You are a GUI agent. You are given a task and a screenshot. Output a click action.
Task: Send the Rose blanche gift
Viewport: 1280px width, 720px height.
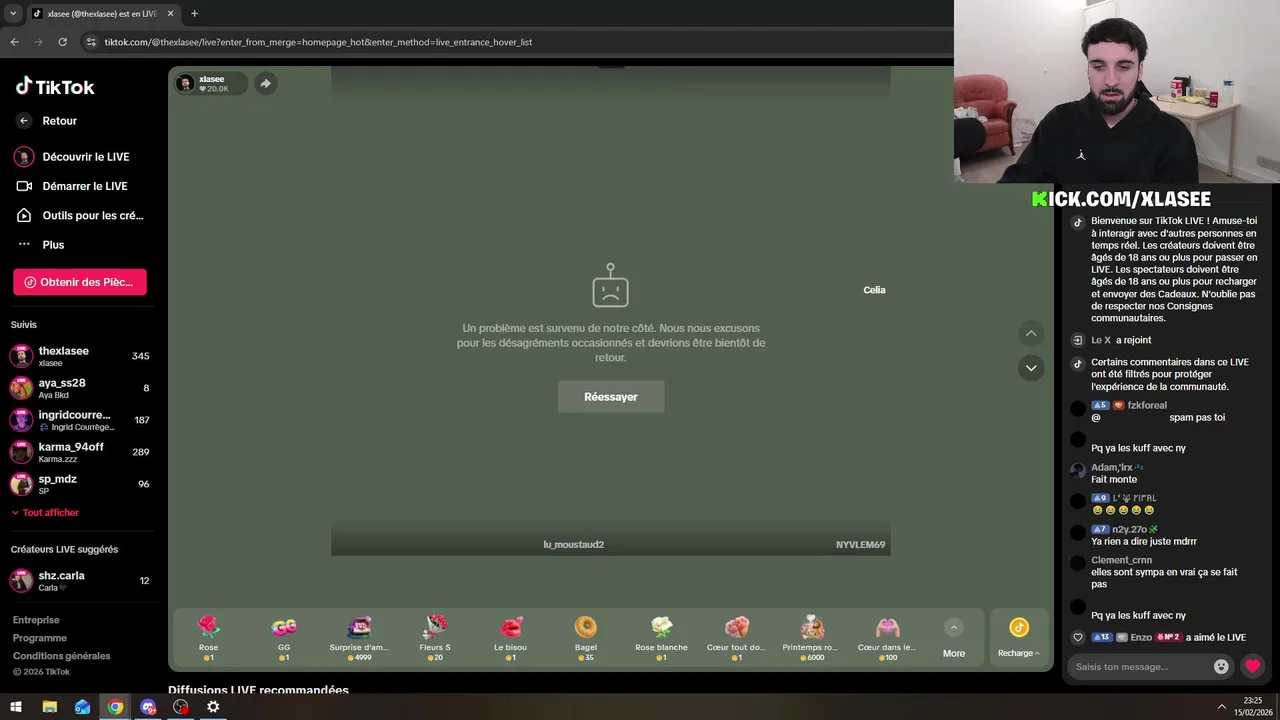[x=661, y=638]
